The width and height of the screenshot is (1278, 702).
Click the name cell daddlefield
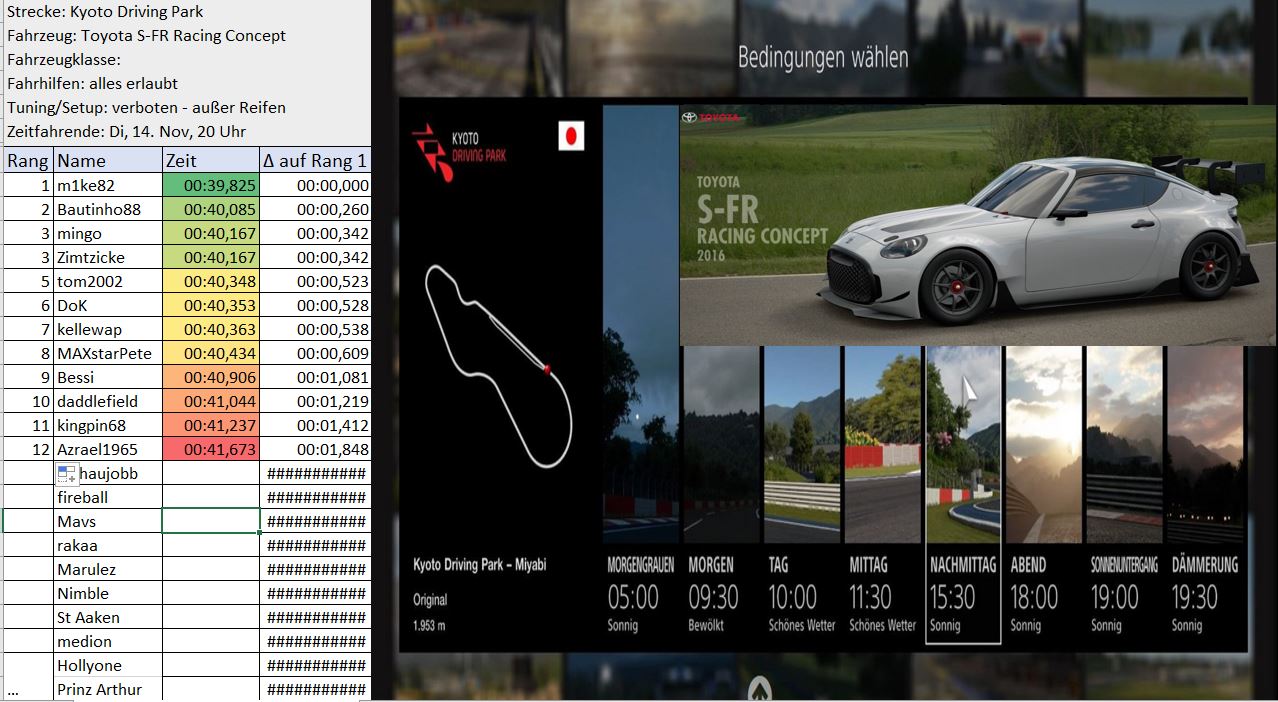click(x=108, y=401)
